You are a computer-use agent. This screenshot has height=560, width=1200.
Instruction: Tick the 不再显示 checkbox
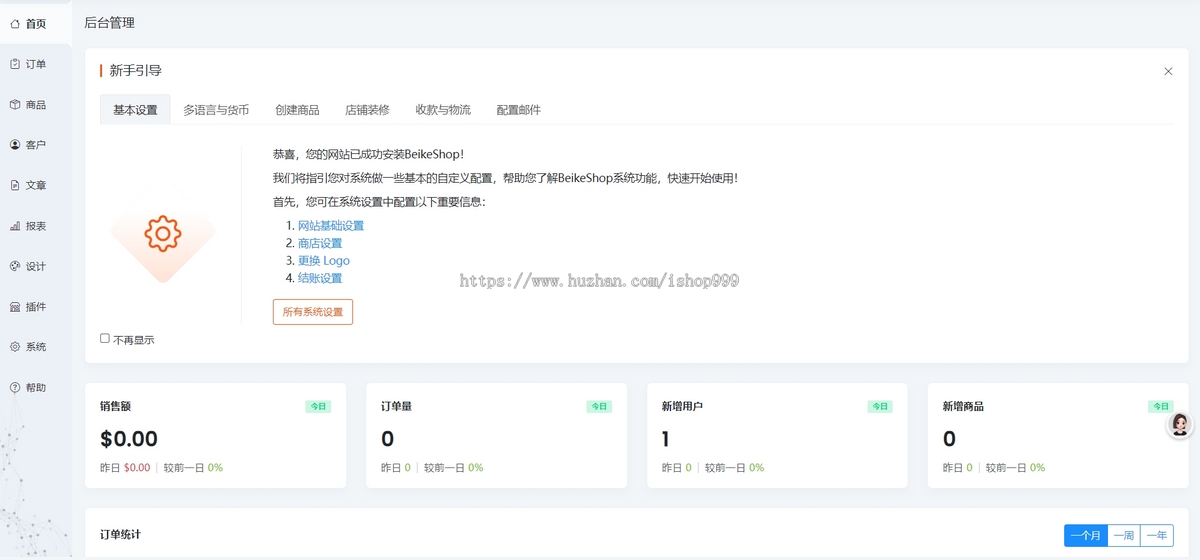(105, 338)
